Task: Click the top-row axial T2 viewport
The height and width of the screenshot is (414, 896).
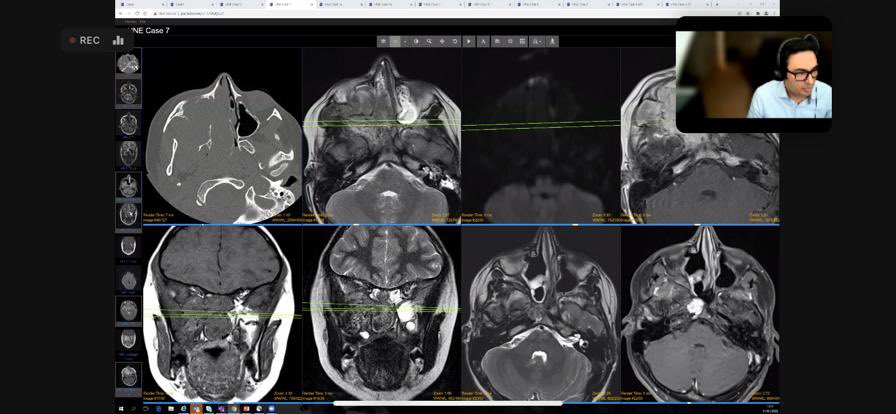Action: pos(382,136)
